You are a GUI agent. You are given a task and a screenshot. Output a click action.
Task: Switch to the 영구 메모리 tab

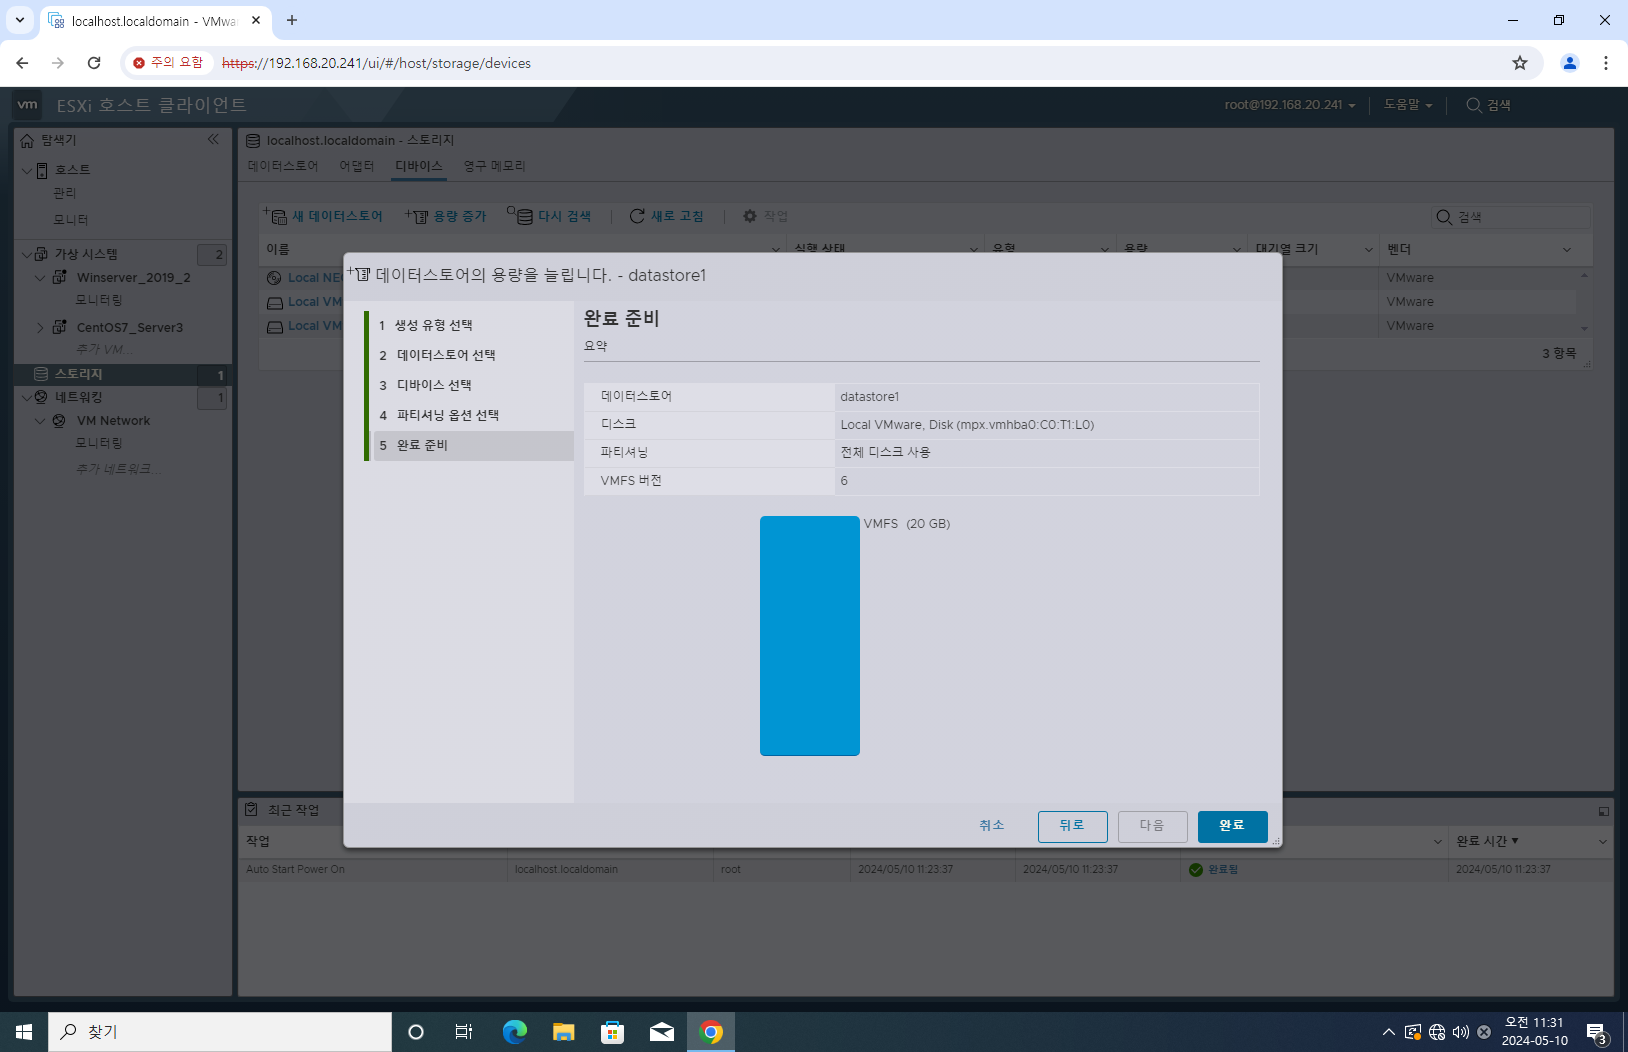pyautogui.click(x=495, y=166)
